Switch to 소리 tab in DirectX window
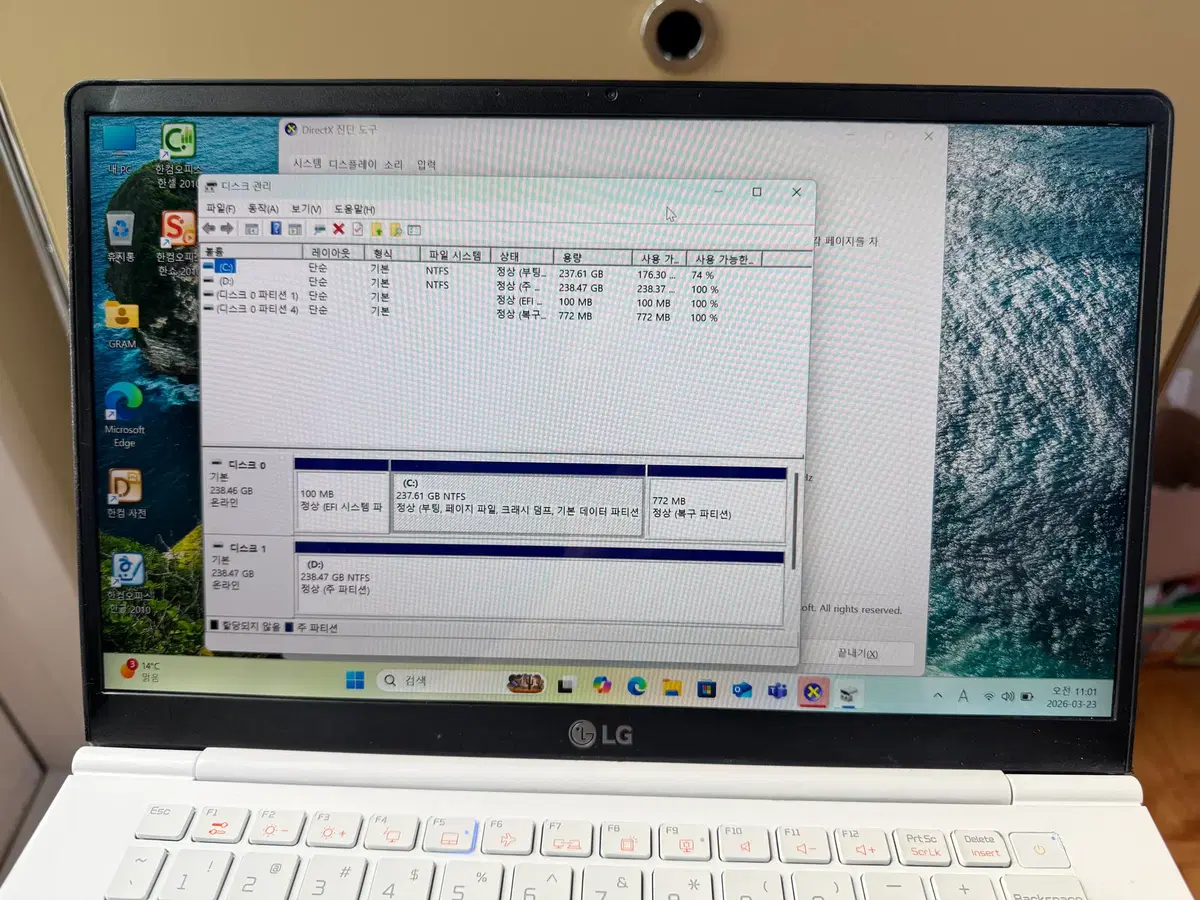 click(394, 164)
